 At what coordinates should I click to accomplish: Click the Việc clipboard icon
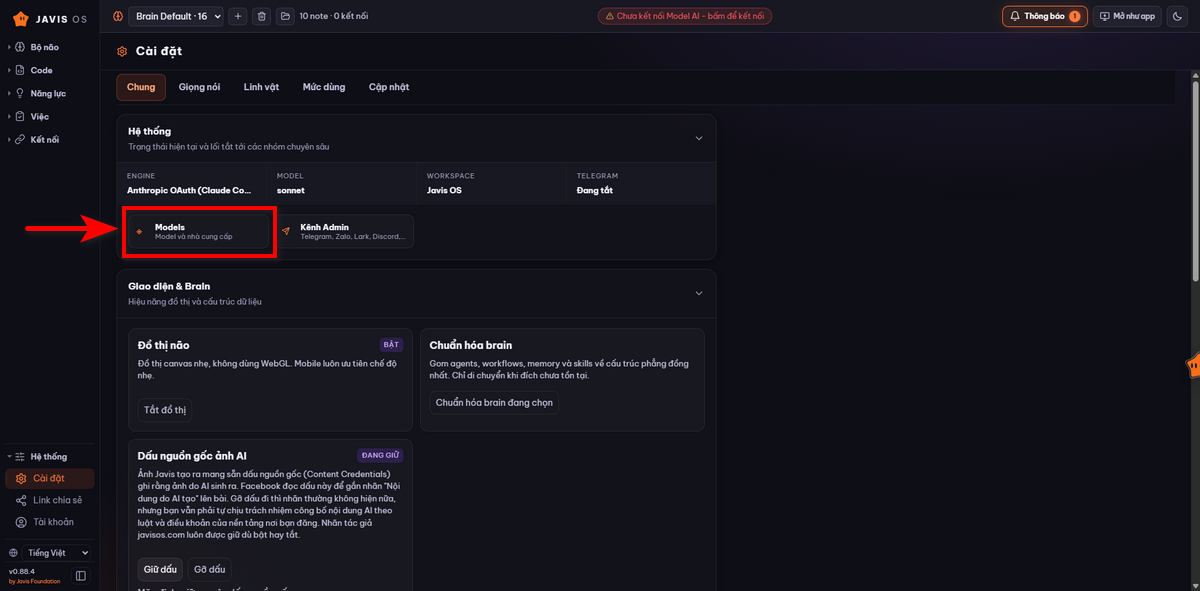21,116
